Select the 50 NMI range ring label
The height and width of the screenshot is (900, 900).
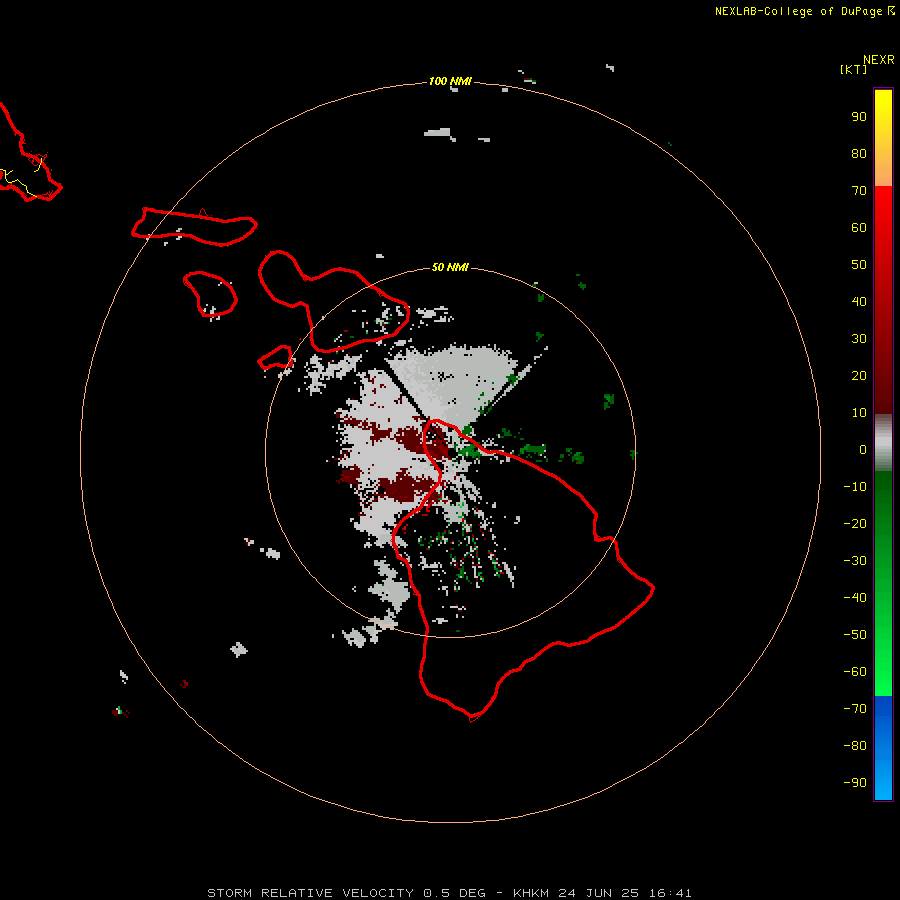pyautogui.click(x=450, y=267)
